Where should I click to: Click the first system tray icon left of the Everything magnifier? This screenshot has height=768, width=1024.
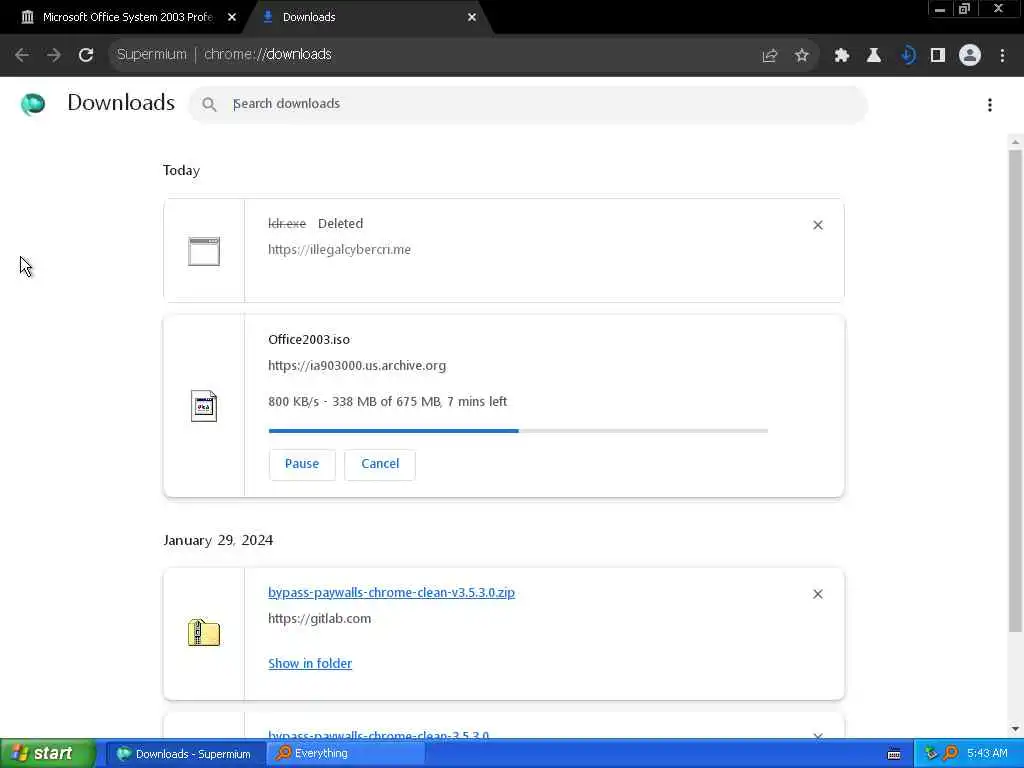click(931, 754)
